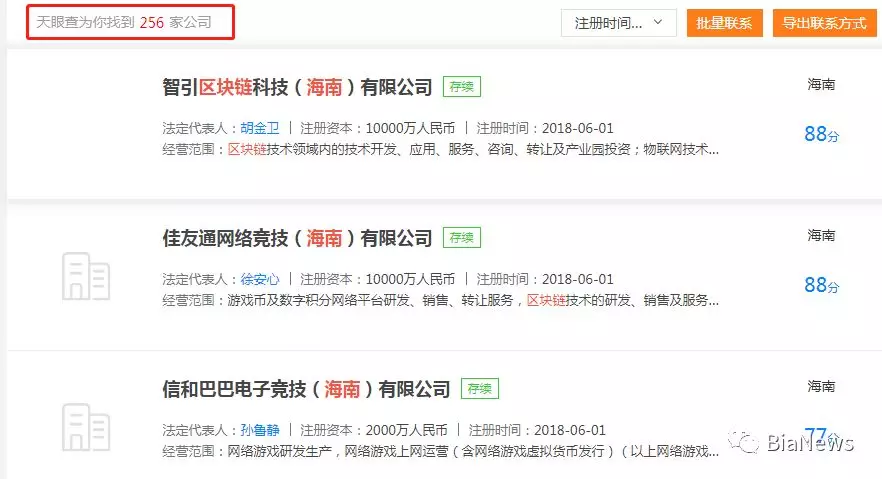Open legal representative 胡金卫 profile
Screen dimensions: 882x479
[x=260, y=128]
